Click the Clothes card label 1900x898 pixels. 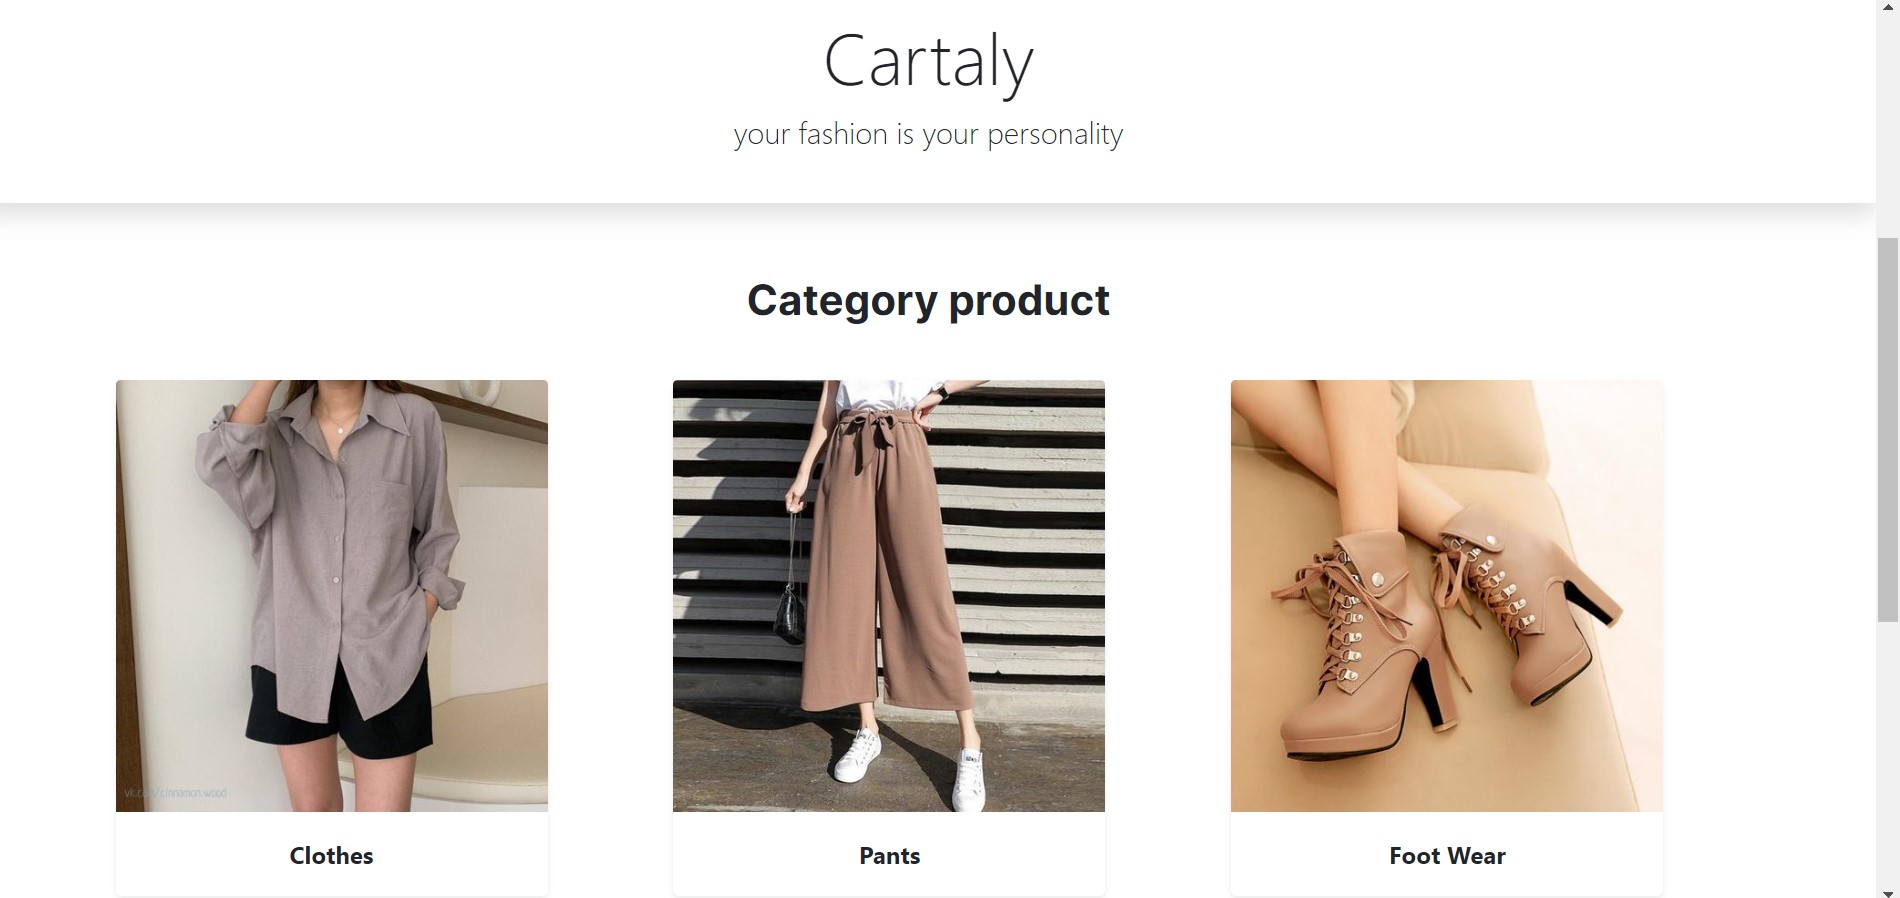tap(331, 856)
